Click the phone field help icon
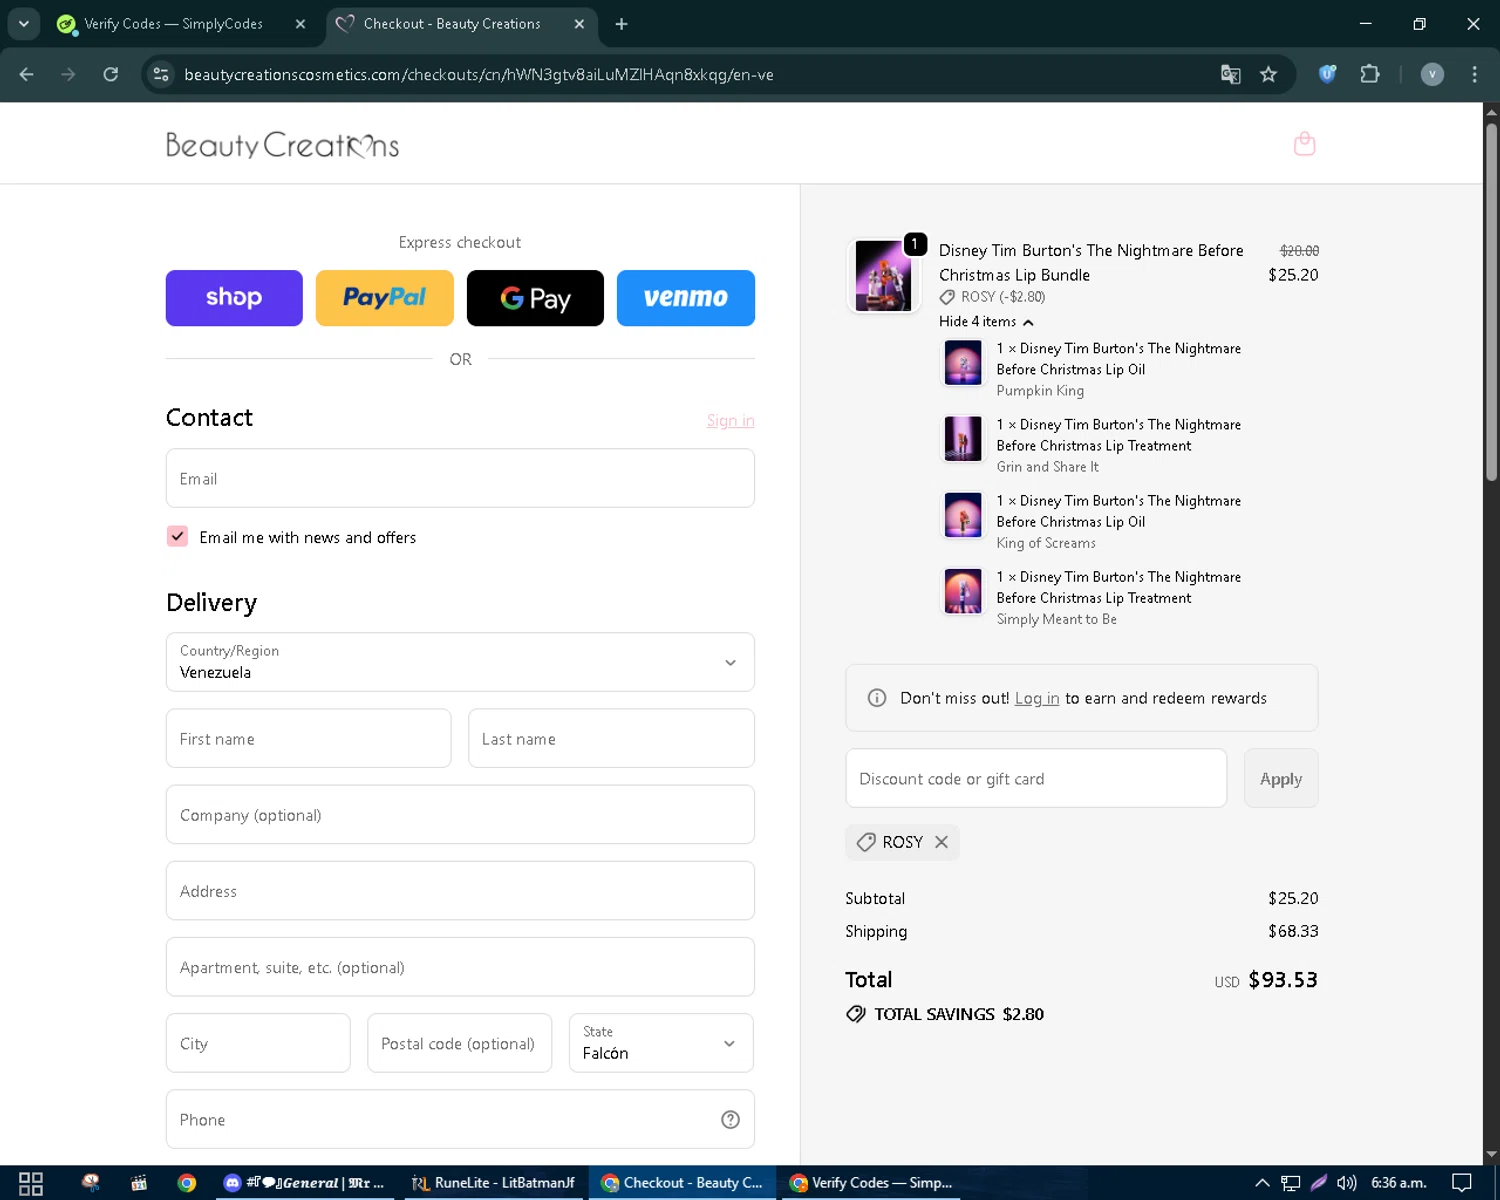The width and height of the screenshot is (1500, 1200). tap(730, 1119)
